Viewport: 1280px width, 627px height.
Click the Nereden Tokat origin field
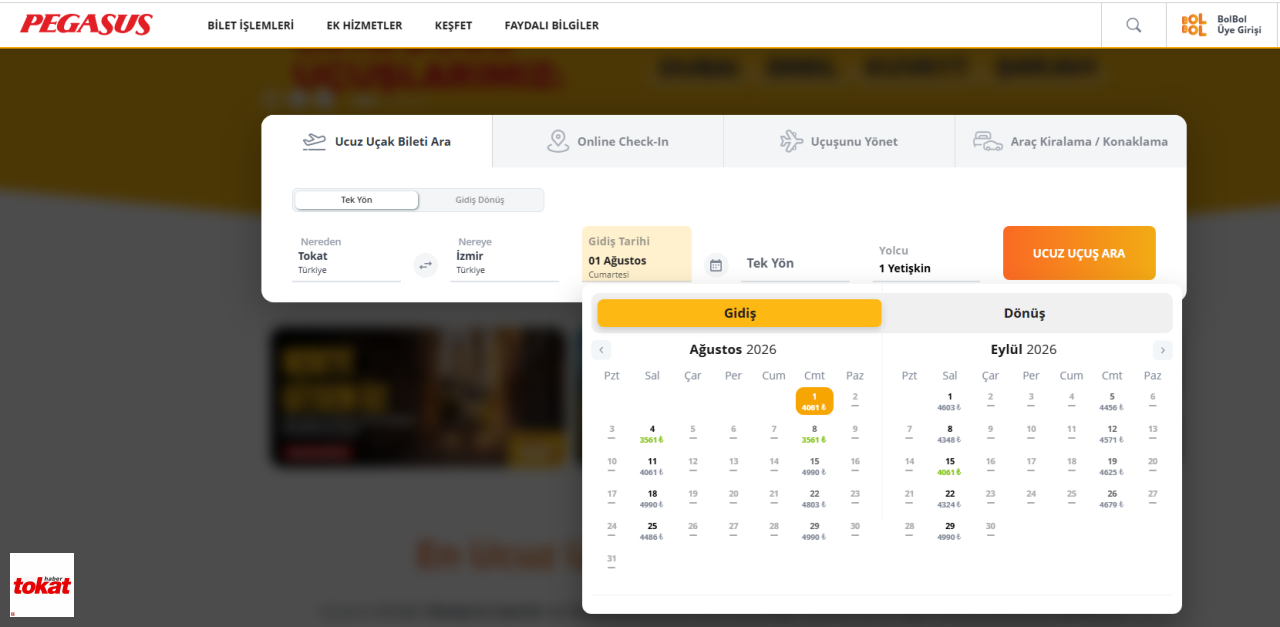click(346, 257)
